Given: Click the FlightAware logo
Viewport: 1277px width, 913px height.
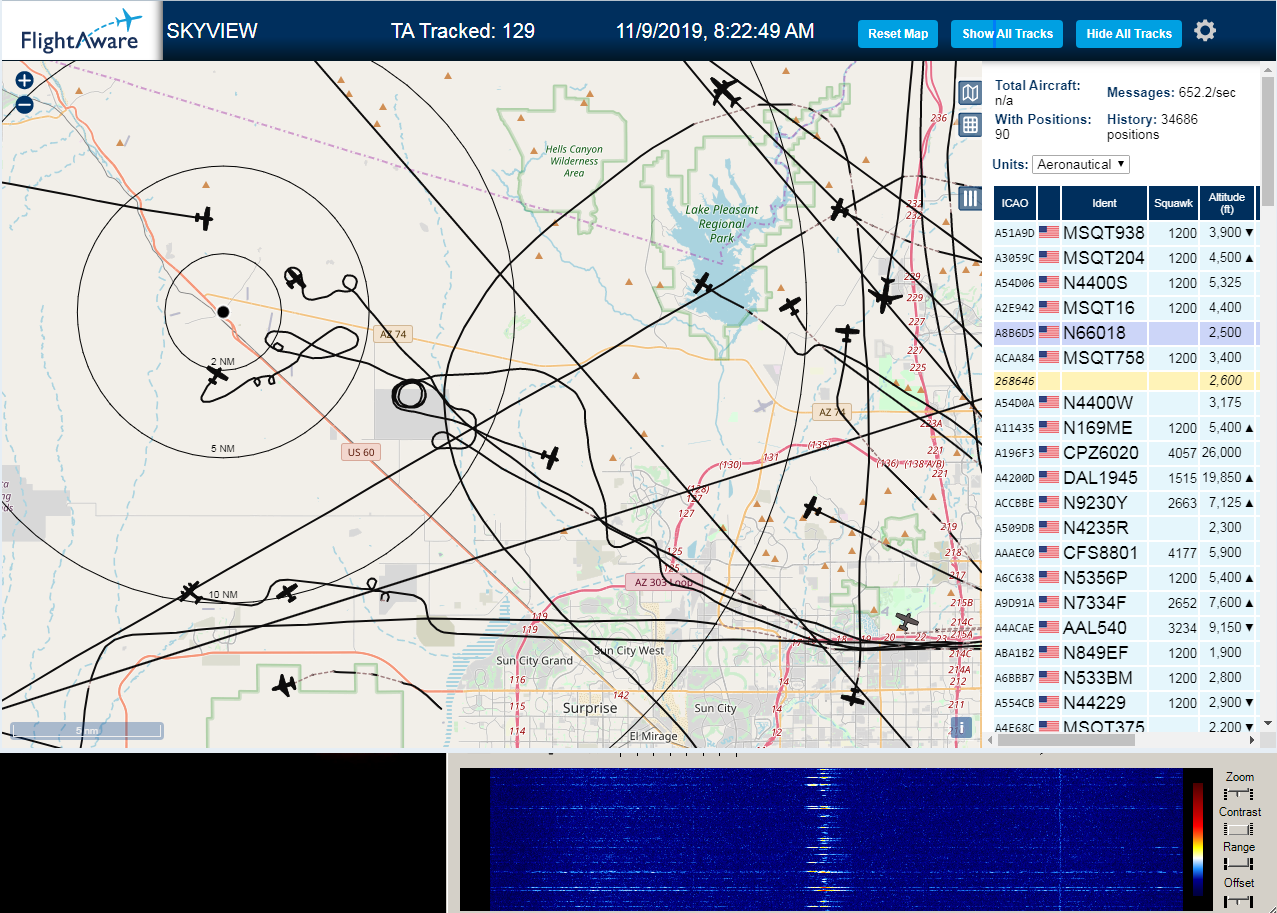Looking at the screenshot, I should pyautogui.click(x=80, y=31).
